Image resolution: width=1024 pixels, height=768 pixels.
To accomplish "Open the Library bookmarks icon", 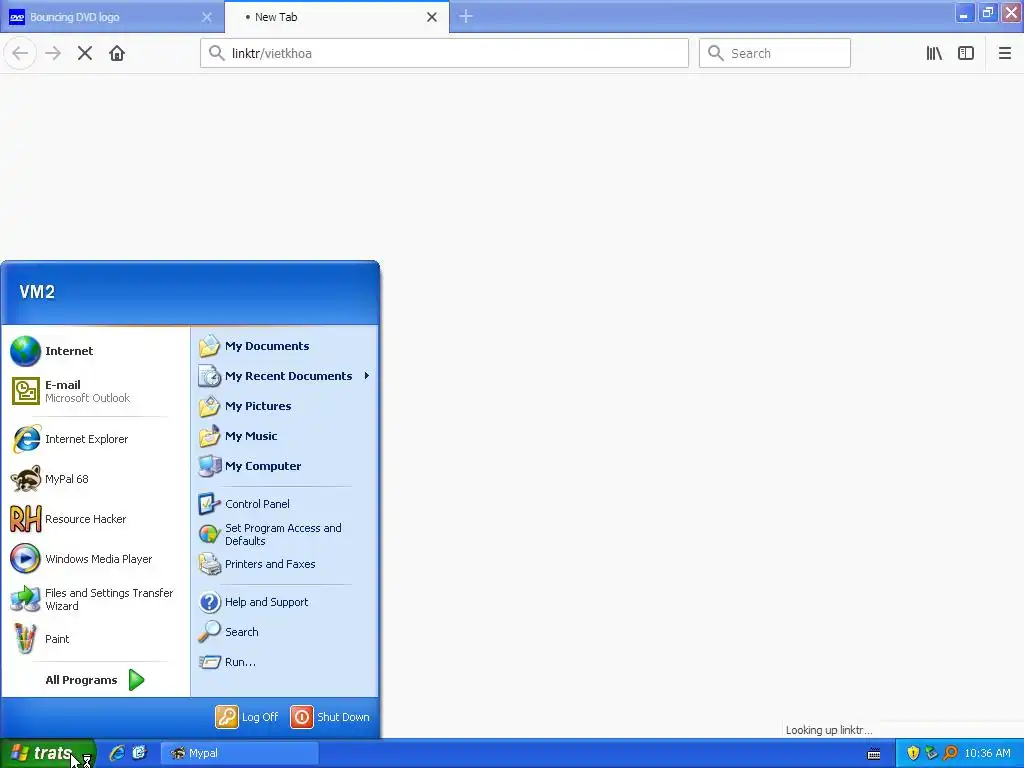I will 934,53.
